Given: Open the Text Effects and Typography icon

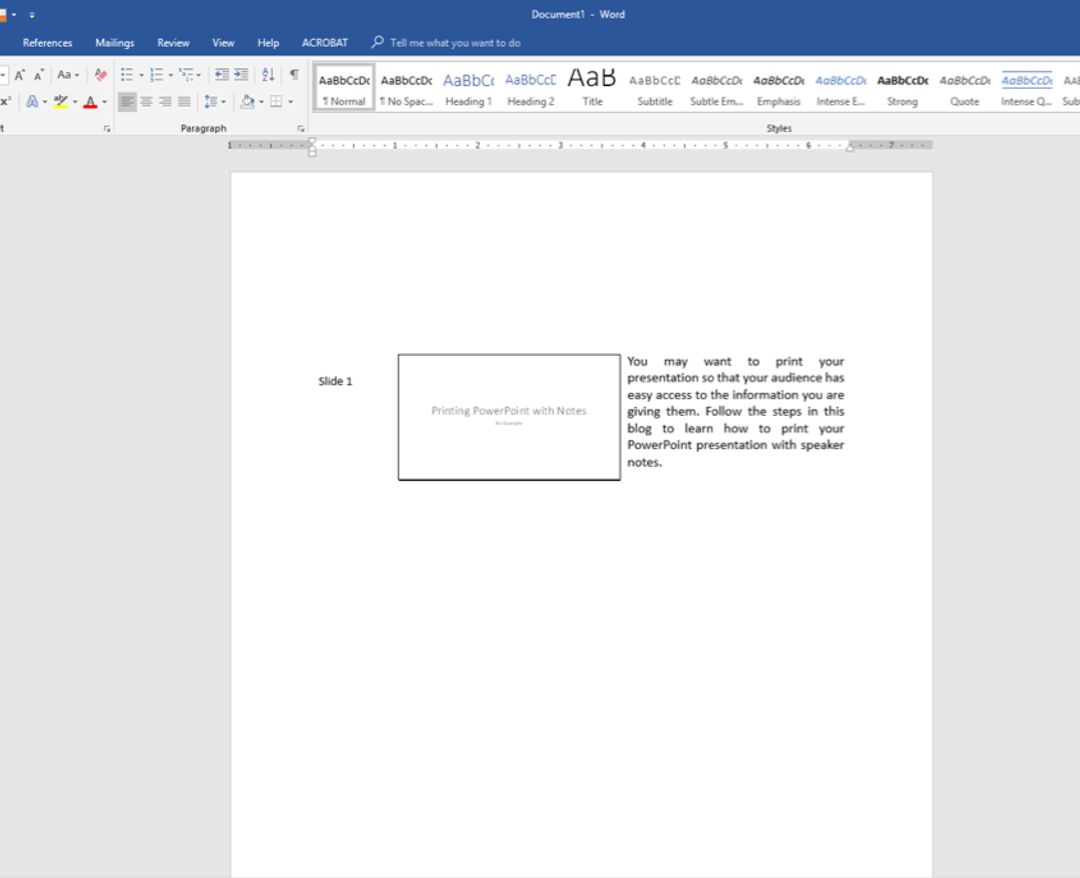Looking at the screenshot, I should tap(34, 101).
